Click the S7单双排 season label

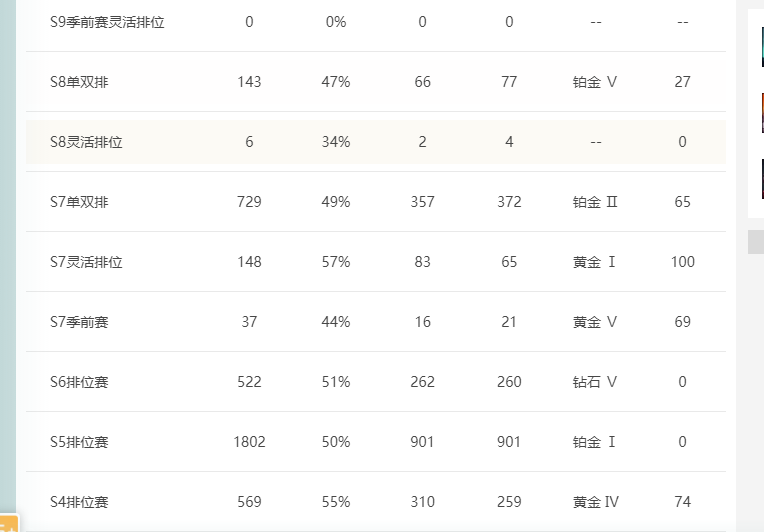[79, 202]
